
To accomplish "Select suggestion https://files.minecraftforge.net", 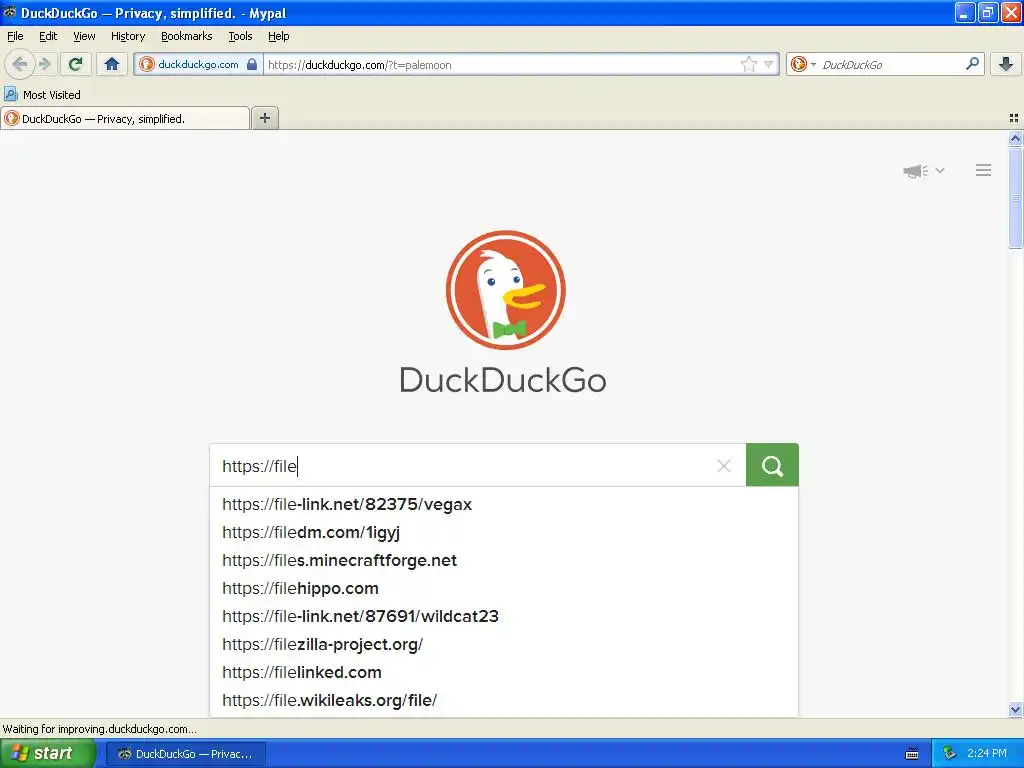I will 504,560.
